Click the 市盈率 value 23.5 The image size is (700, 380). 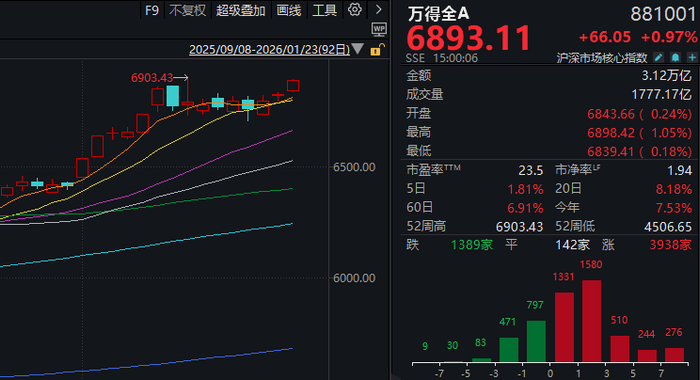coord(530,170)
